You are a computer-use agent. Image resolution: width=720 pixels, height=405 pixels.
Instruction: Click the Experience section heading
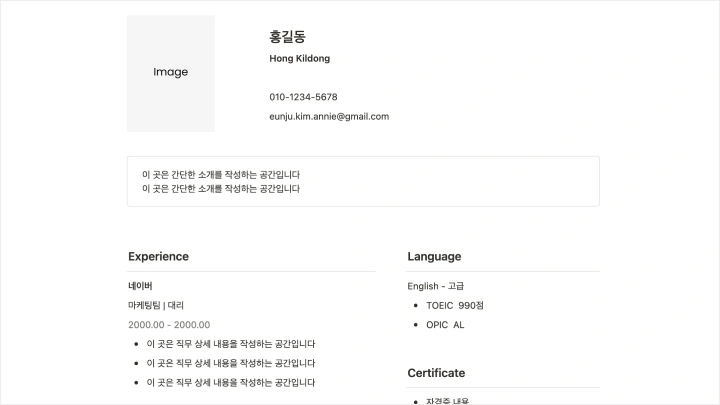point(158,256)
